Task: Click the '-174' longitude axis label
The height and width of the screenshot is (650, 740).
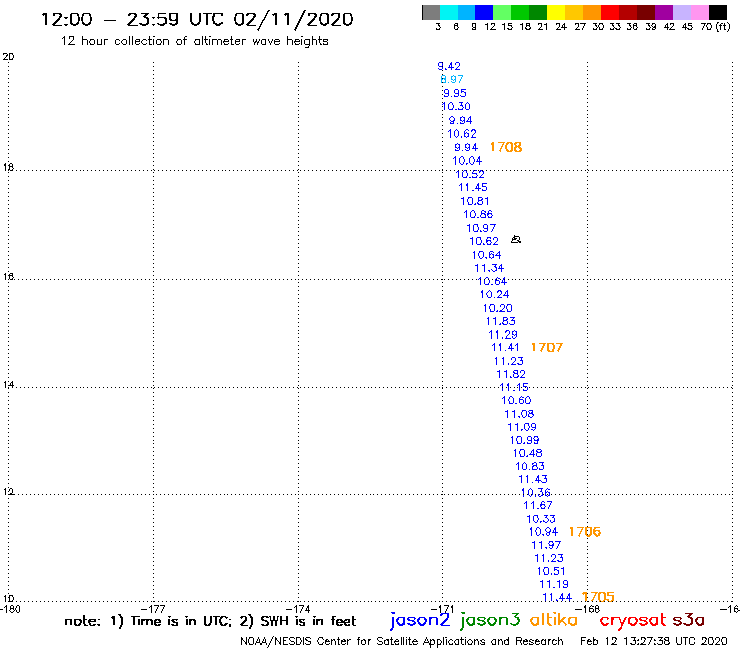Action: point(299,609)
